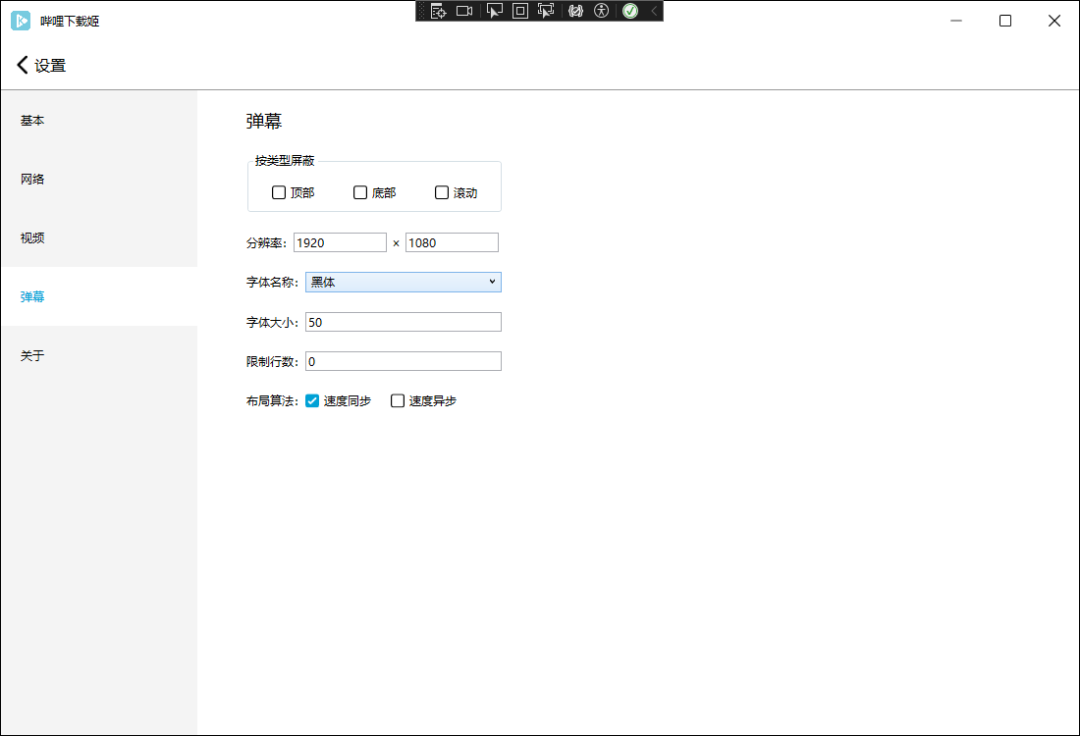Close the 哔哩下载姬 window

tap(1054, 21)
